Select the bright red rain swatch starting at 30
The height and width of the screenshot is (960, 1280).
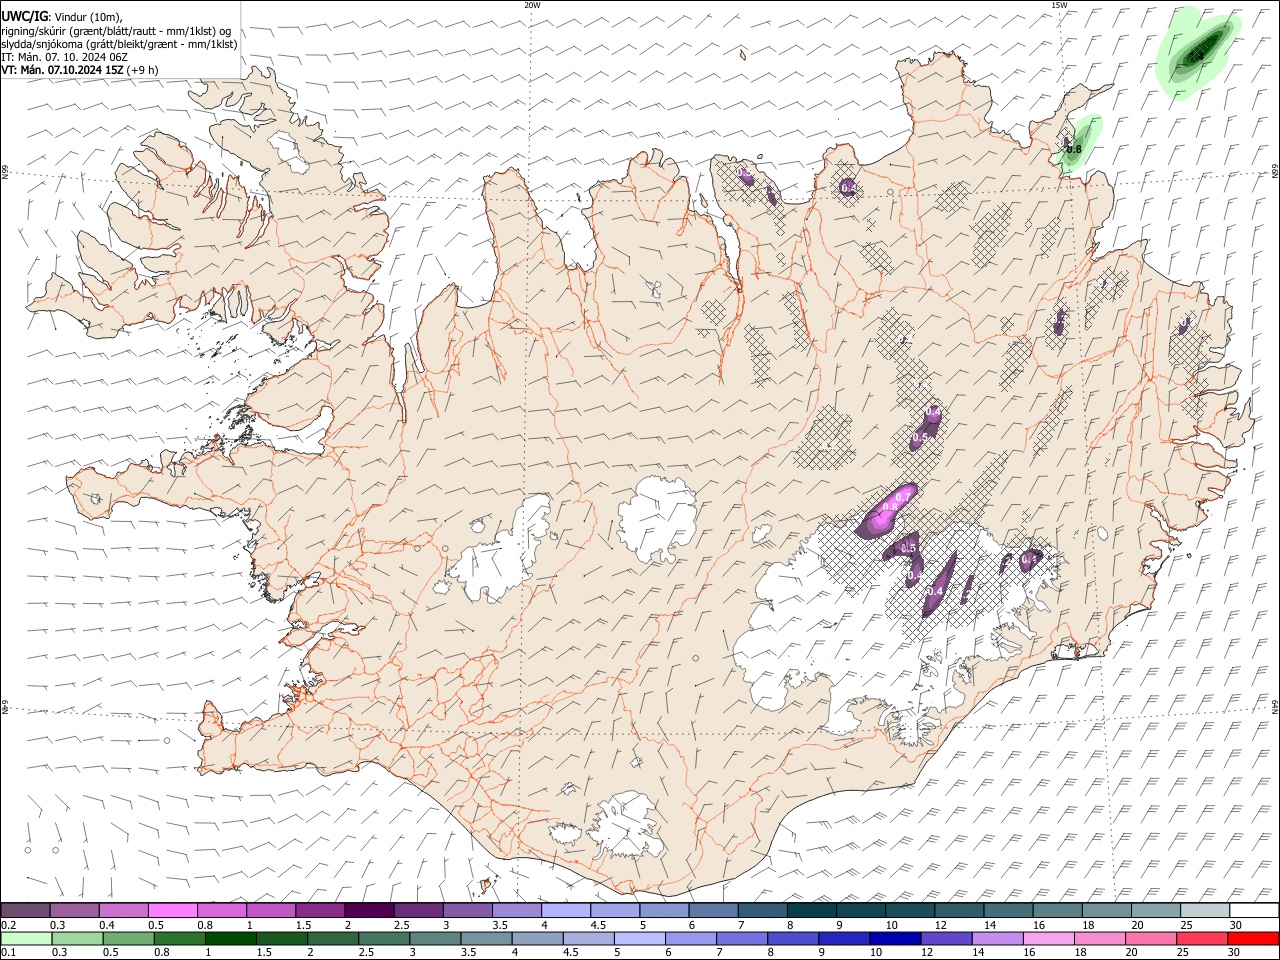pos(1252,938)
